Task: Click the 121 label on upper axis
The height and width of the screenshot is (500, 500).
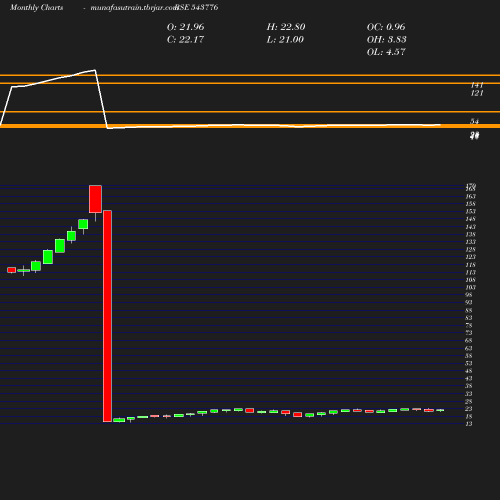Action: tap(477, 93)
